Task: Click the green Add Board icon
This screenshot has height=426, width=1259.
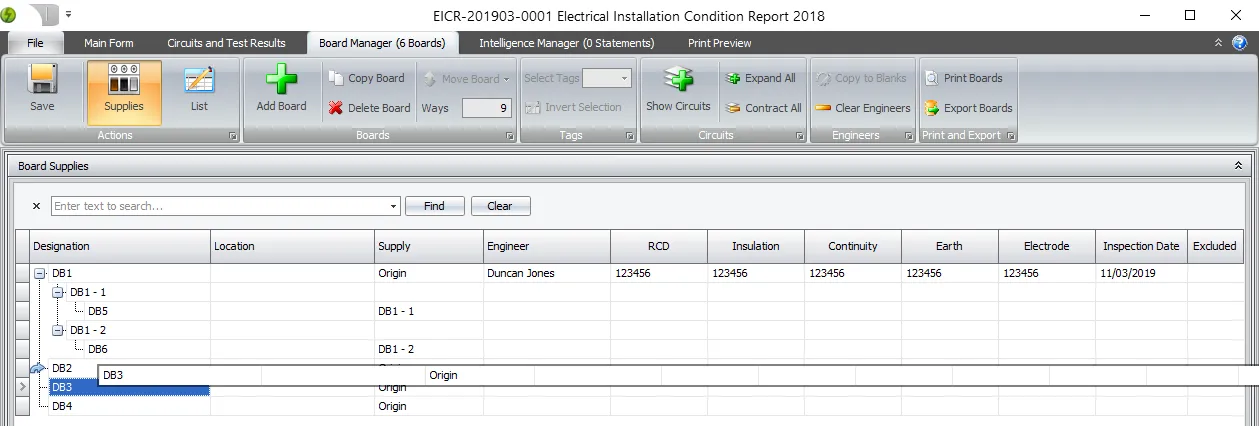Action: coord(281,81)
